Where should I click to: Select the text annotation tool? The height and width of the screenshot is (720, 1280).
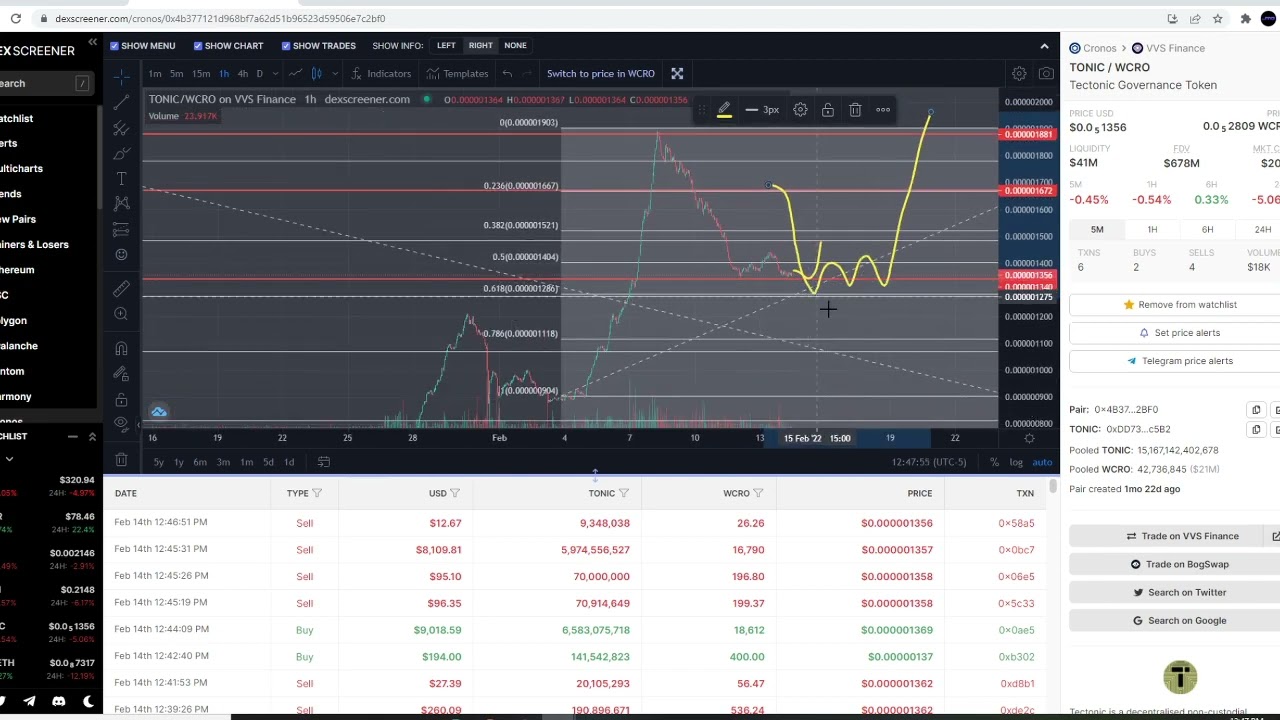tap(121, 178)
